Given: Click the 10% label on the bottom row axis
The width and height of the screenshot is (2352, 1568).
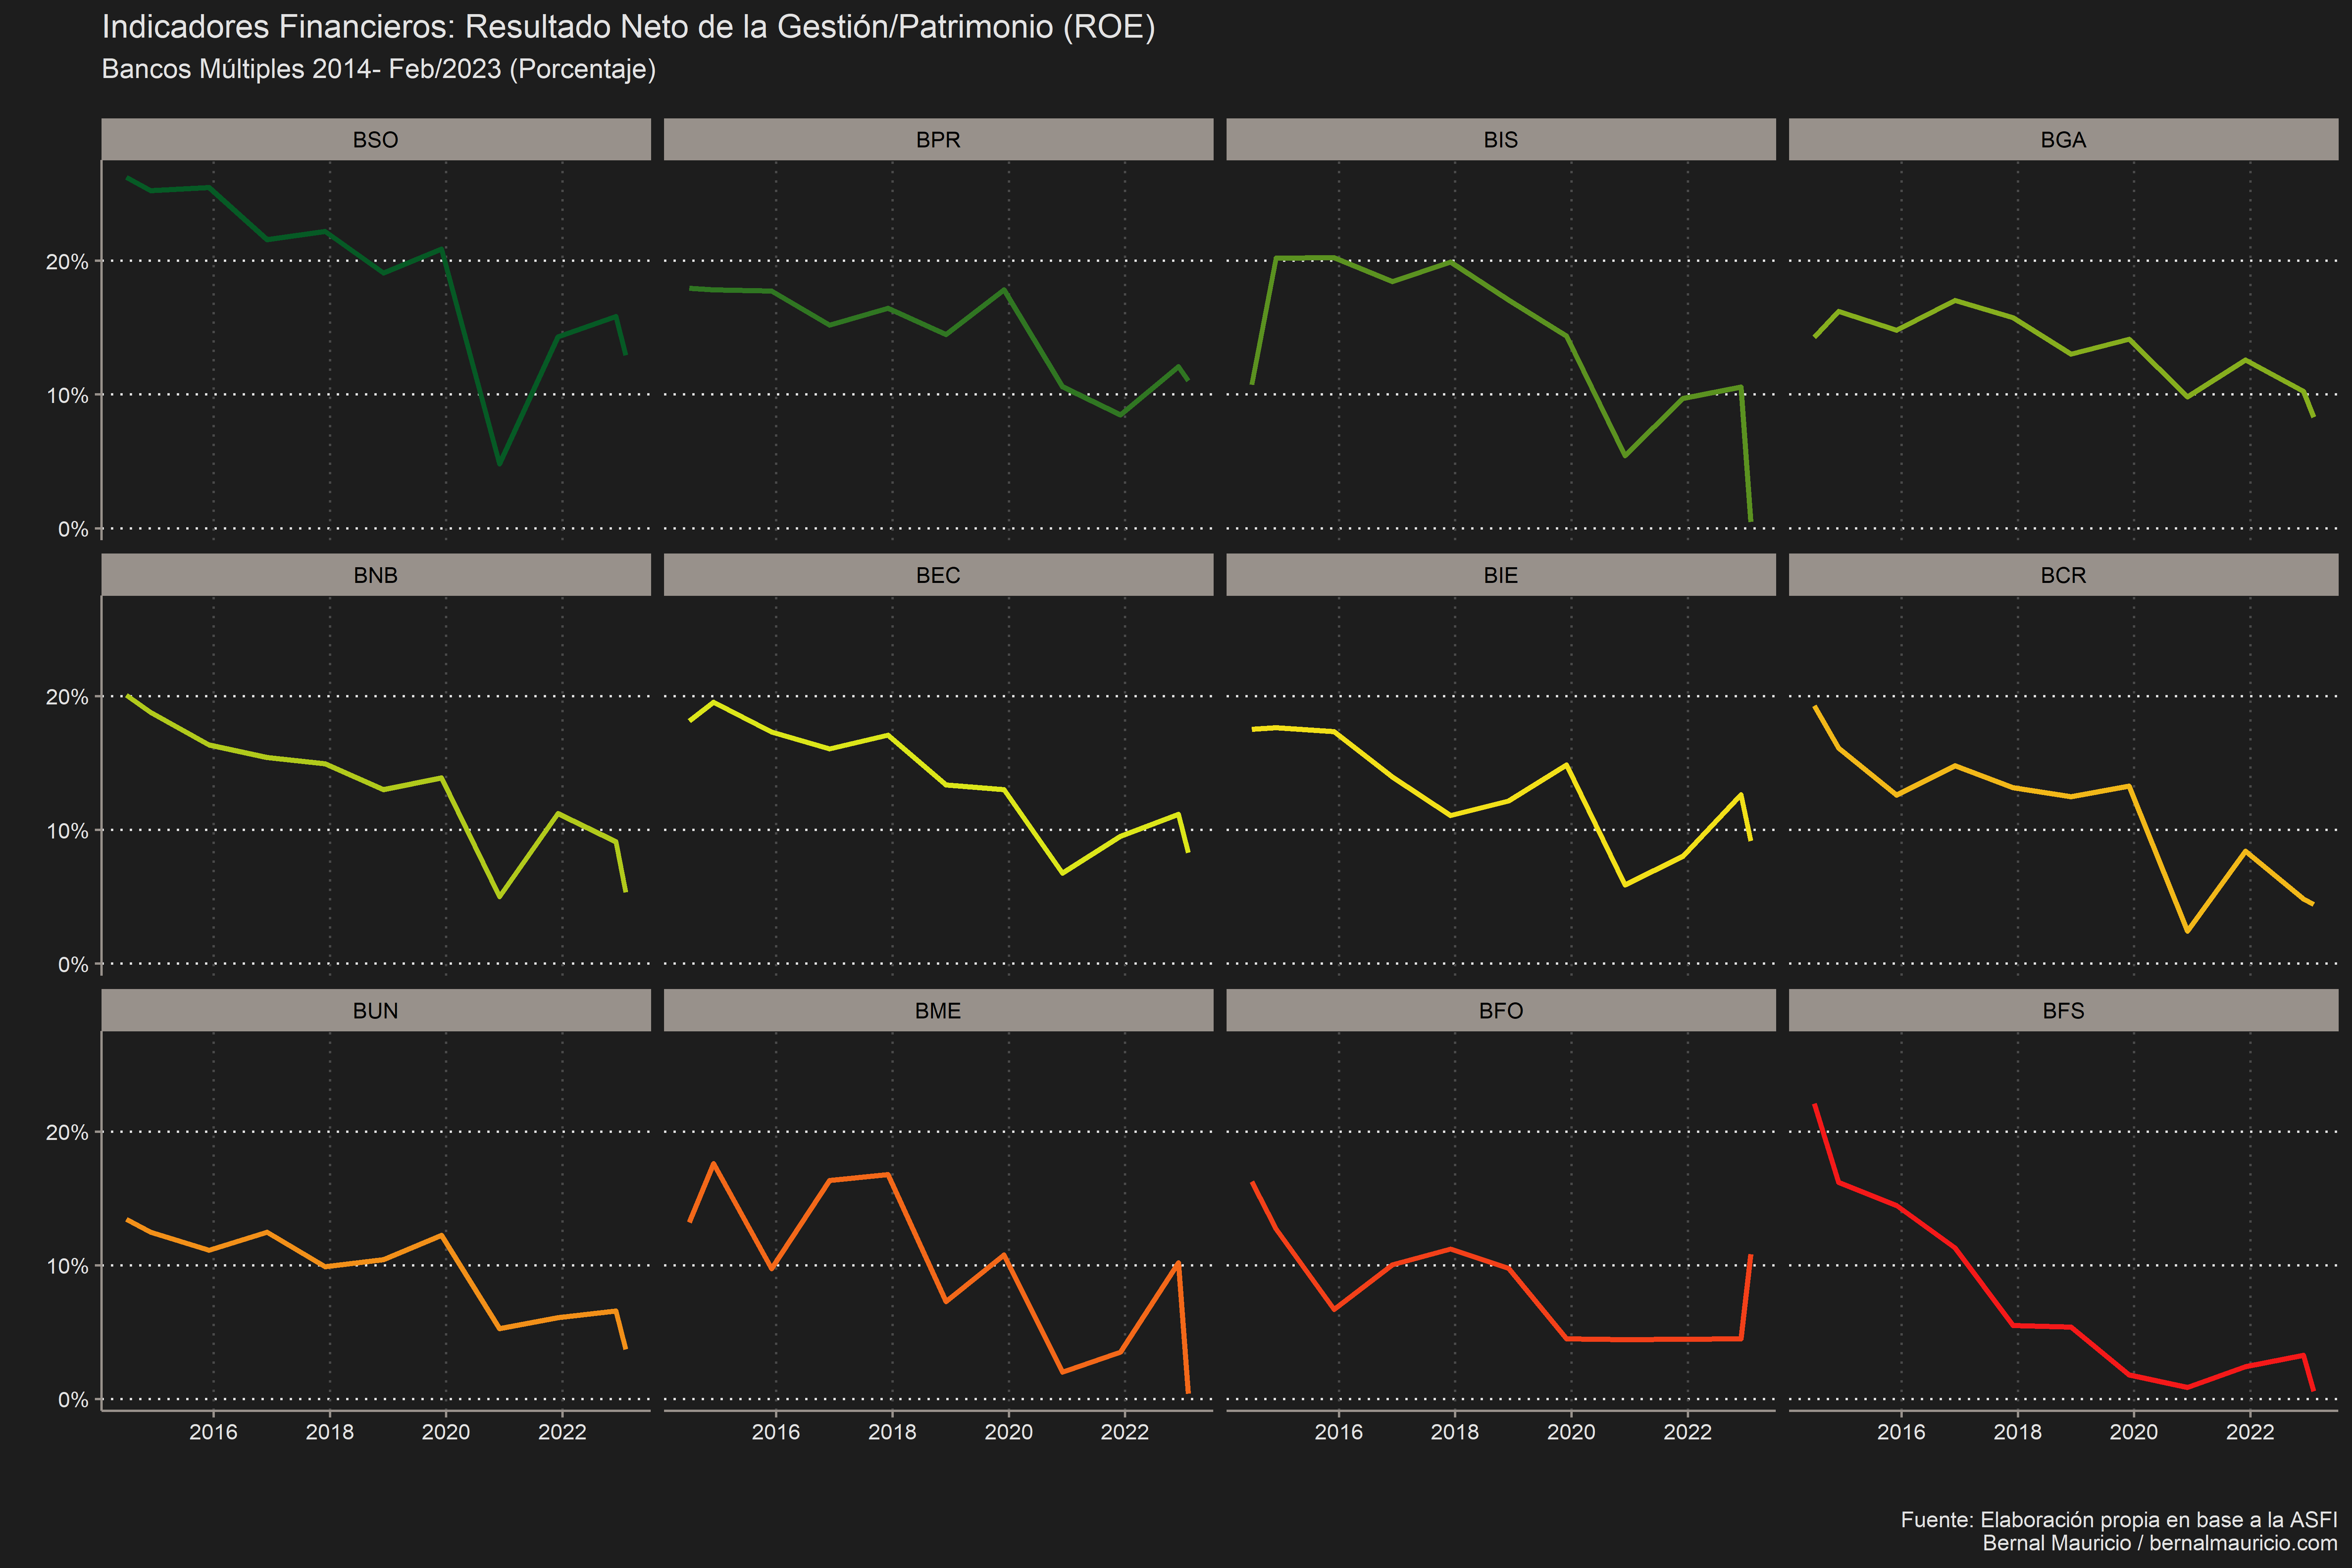Looking at the screenshot, I should click(x=67, y=1266).
